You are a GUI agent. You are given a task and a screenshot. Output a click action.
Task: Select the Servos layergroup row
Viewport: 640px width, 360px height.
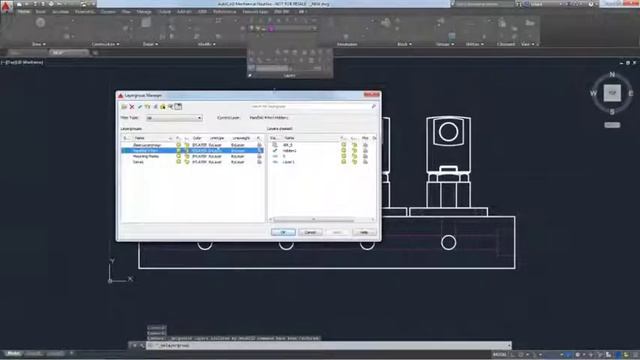(193, 162)
